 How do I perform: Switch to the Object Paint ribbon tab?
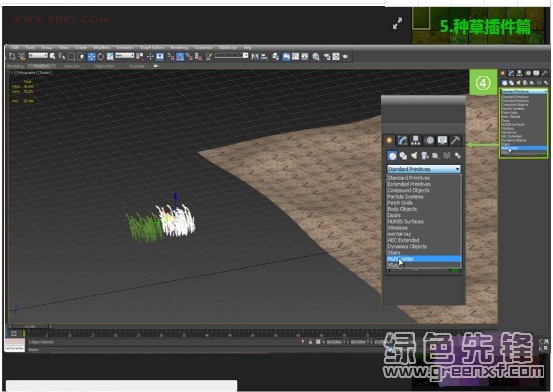coord(104,66)
